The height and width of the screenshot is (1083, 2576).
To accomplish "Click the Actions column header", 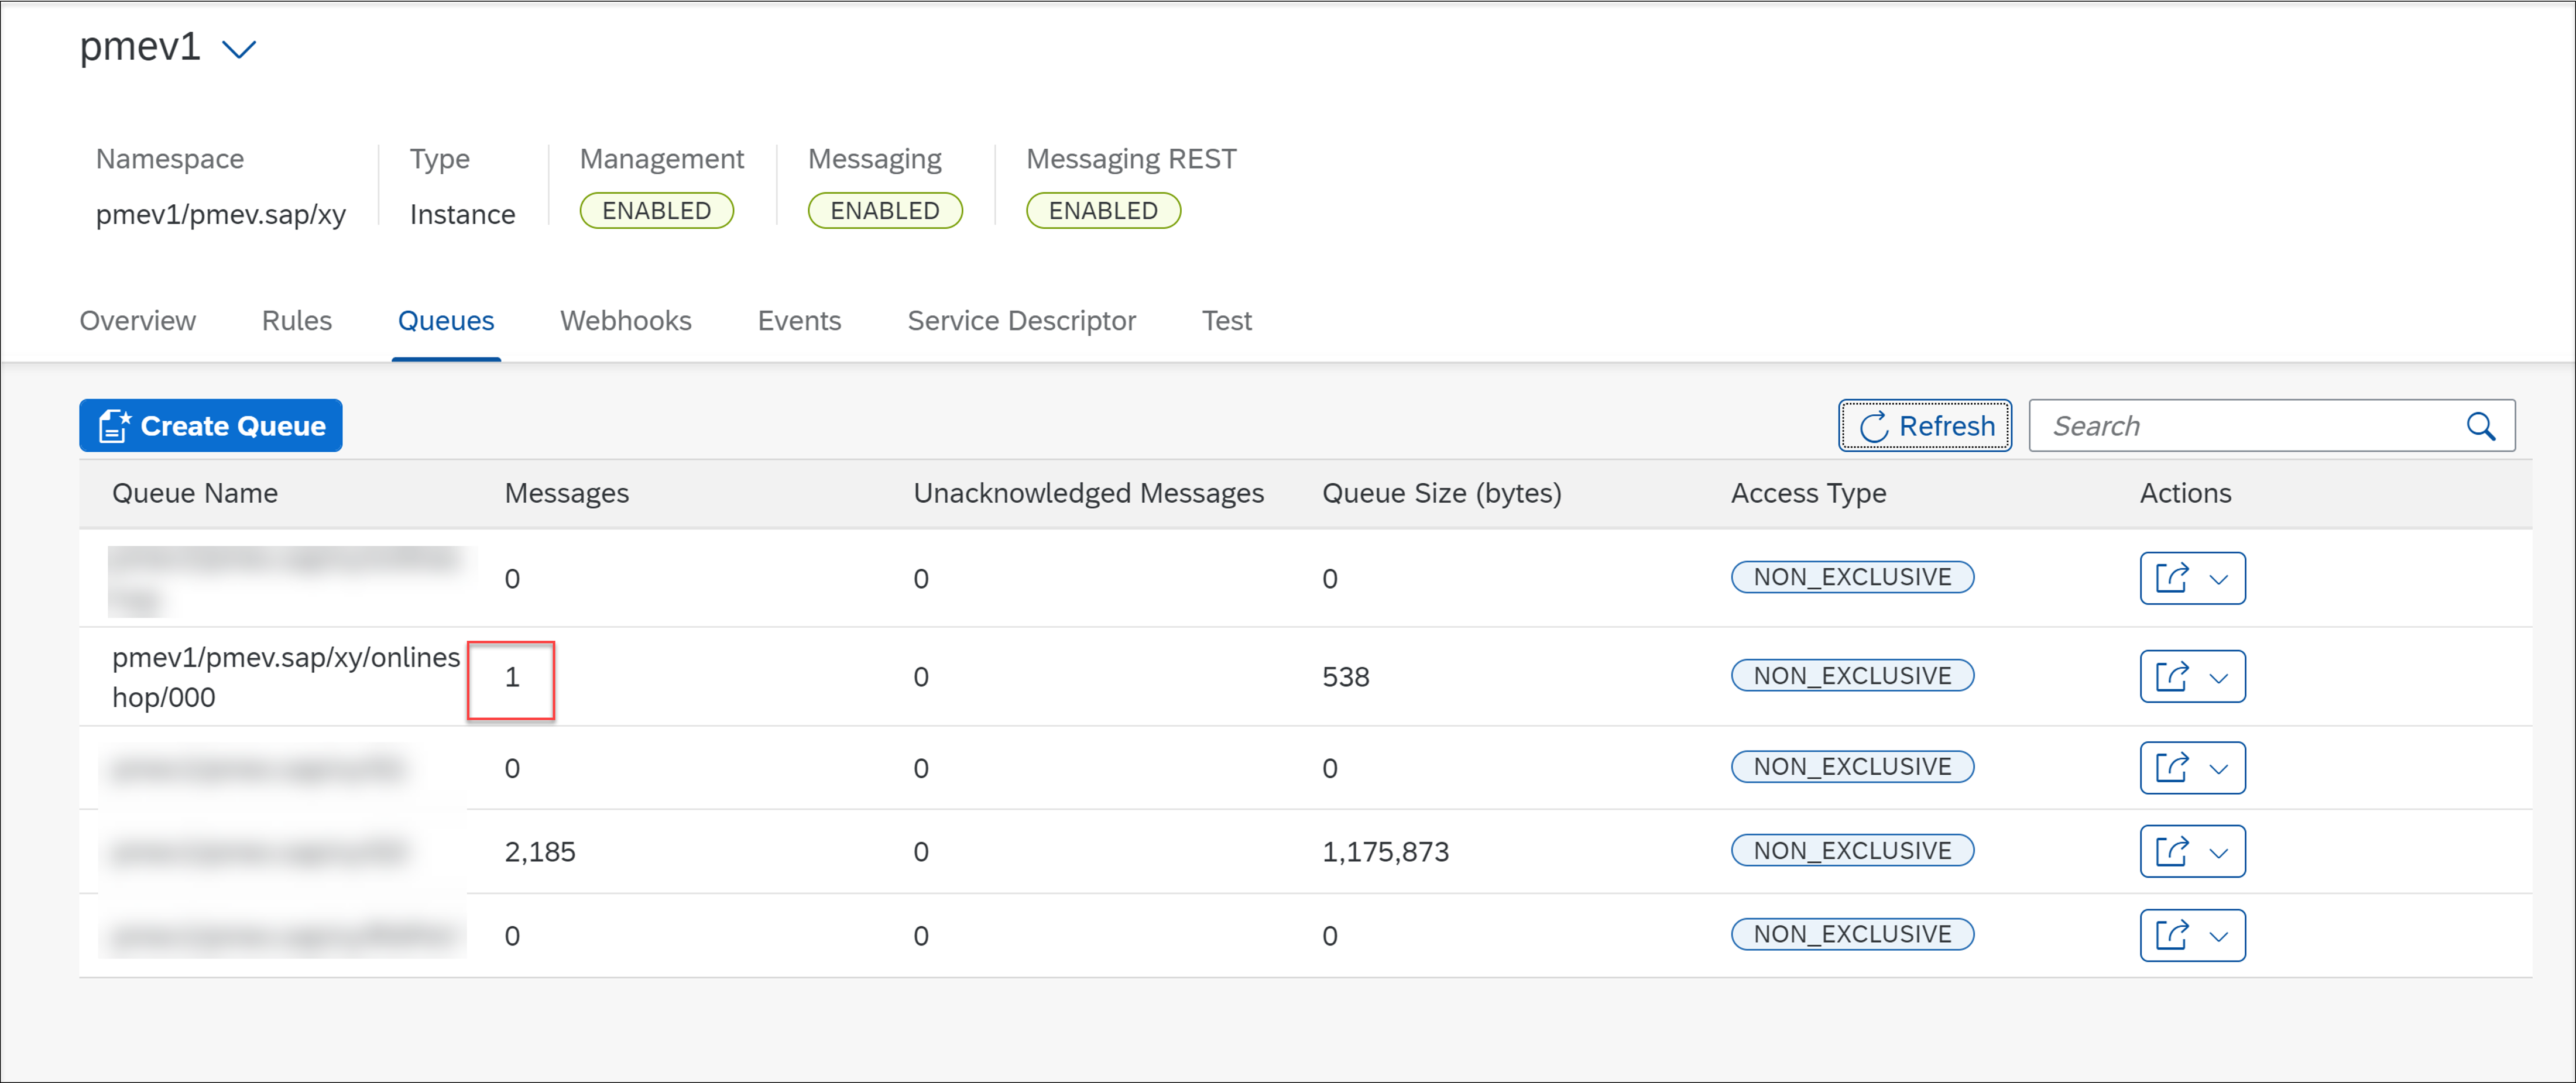I will point(2186,493).
